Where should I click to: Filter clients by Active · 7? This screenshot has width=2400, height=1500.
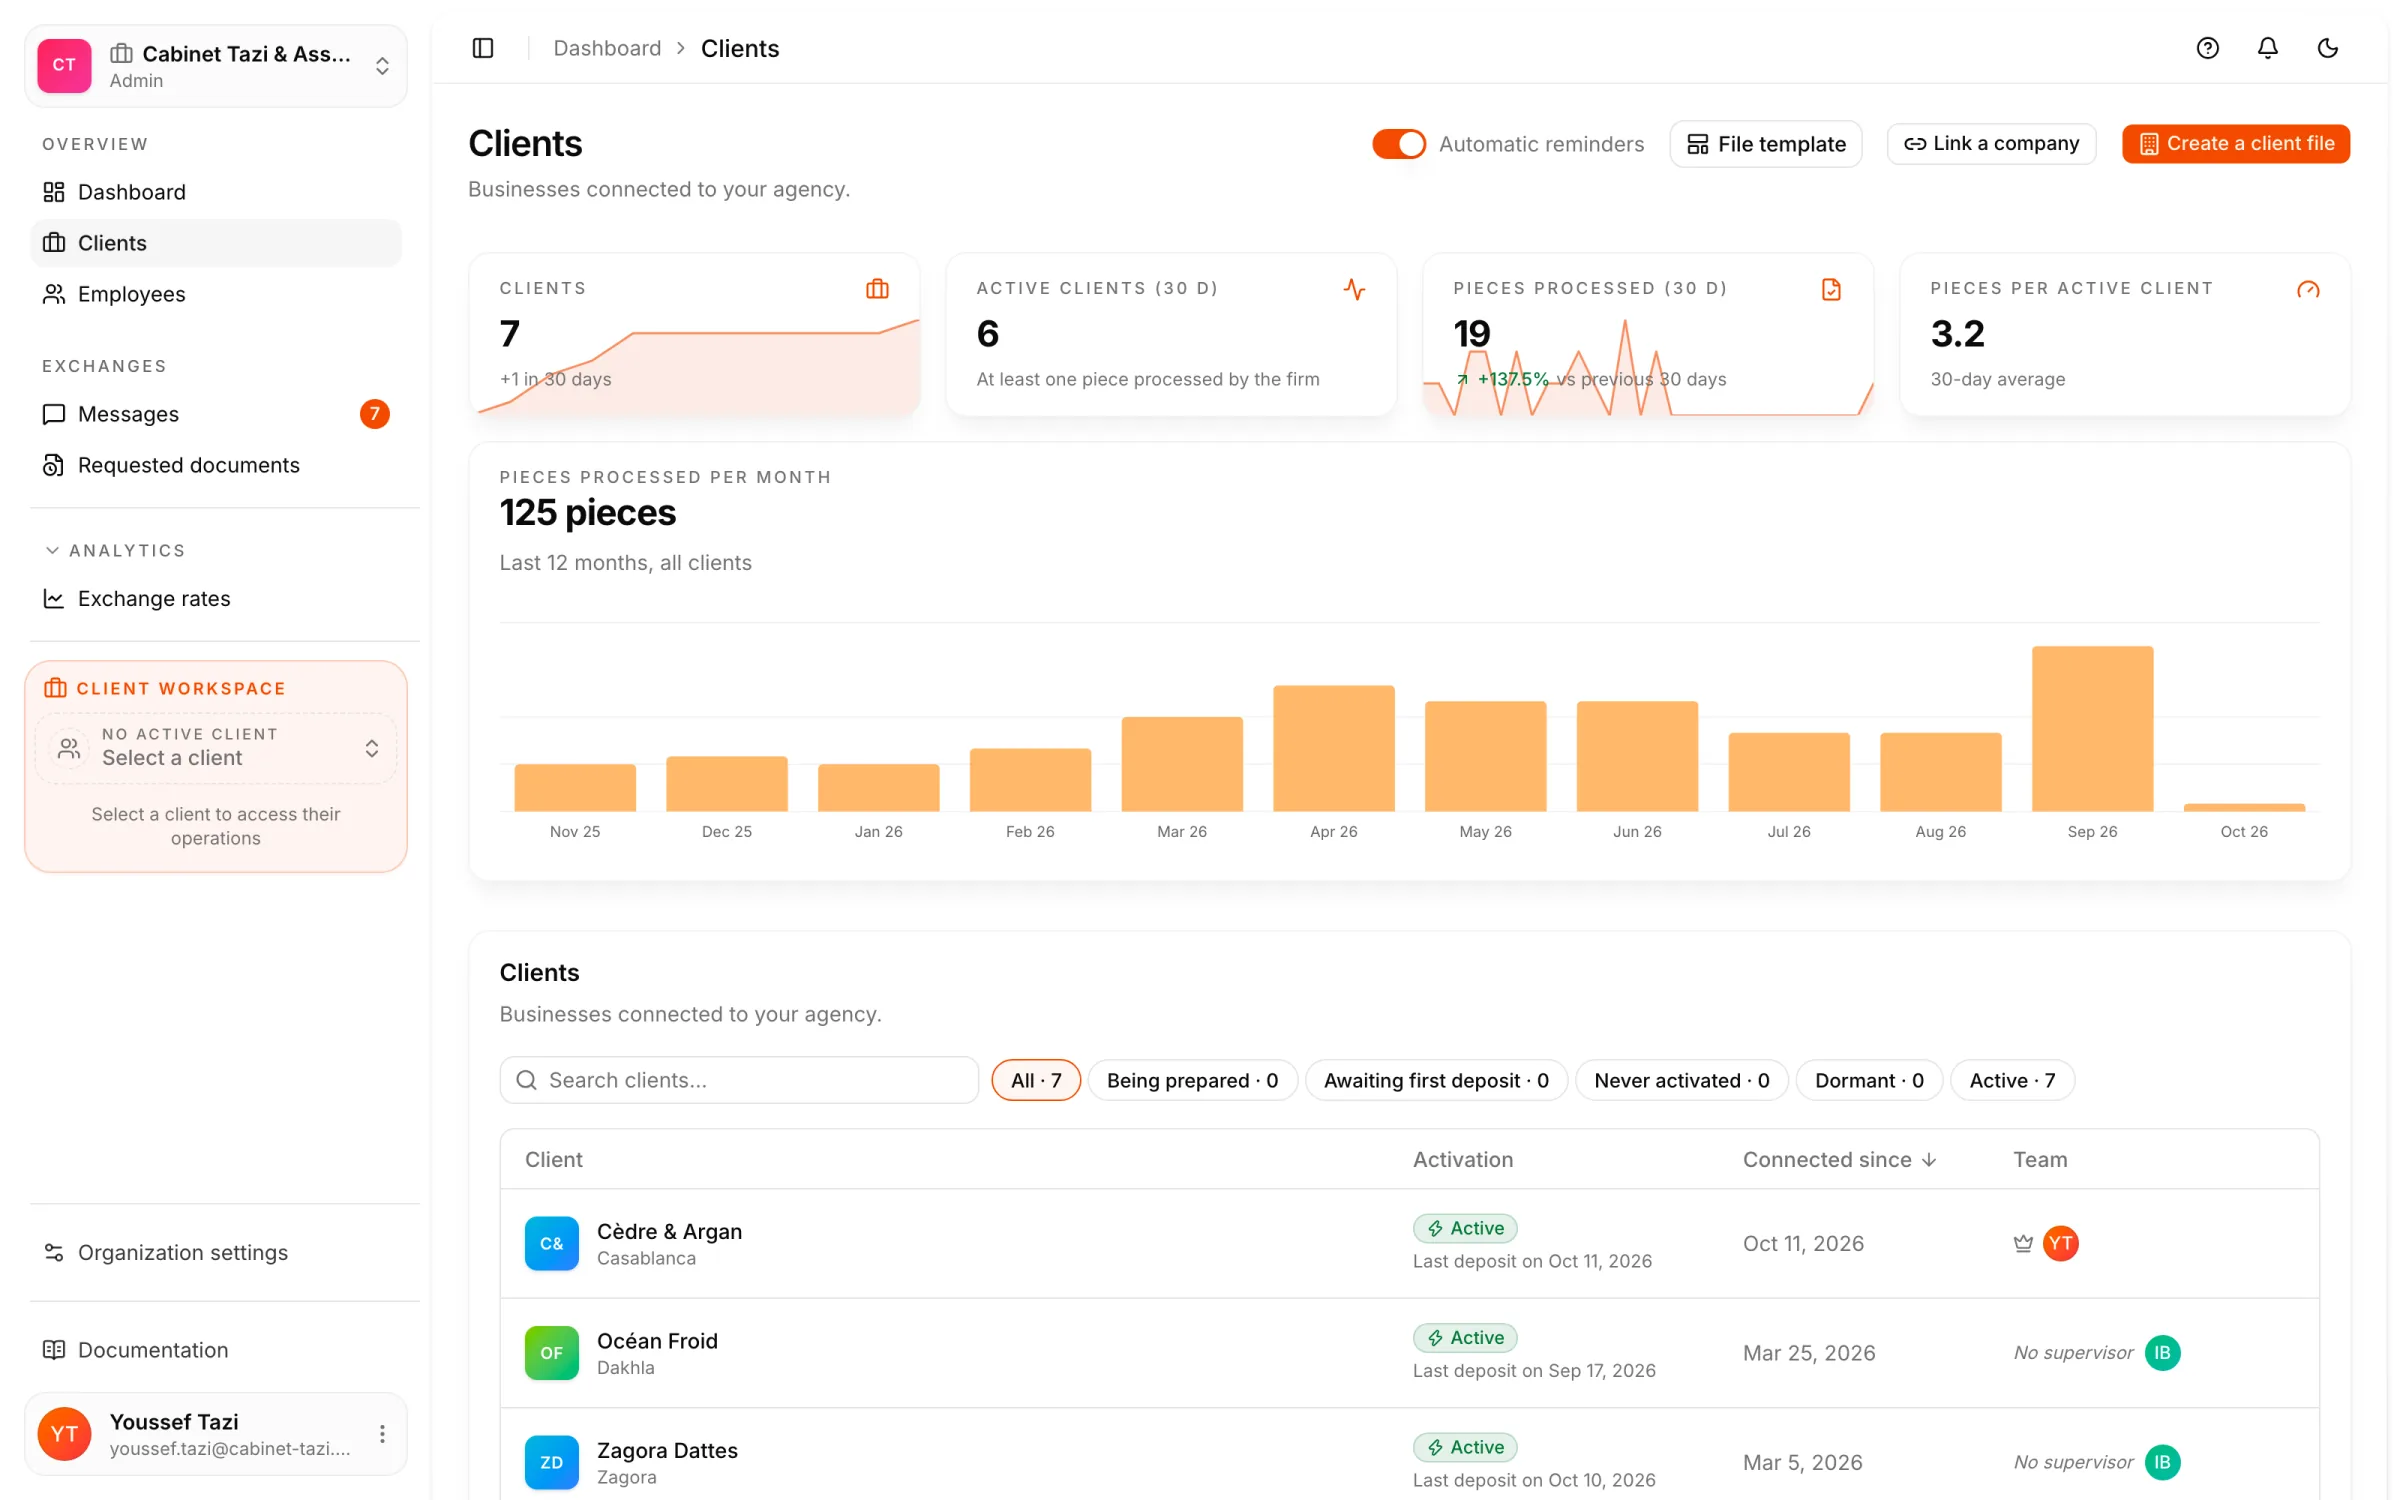pyautogui.click(x=2012, y=1080)
